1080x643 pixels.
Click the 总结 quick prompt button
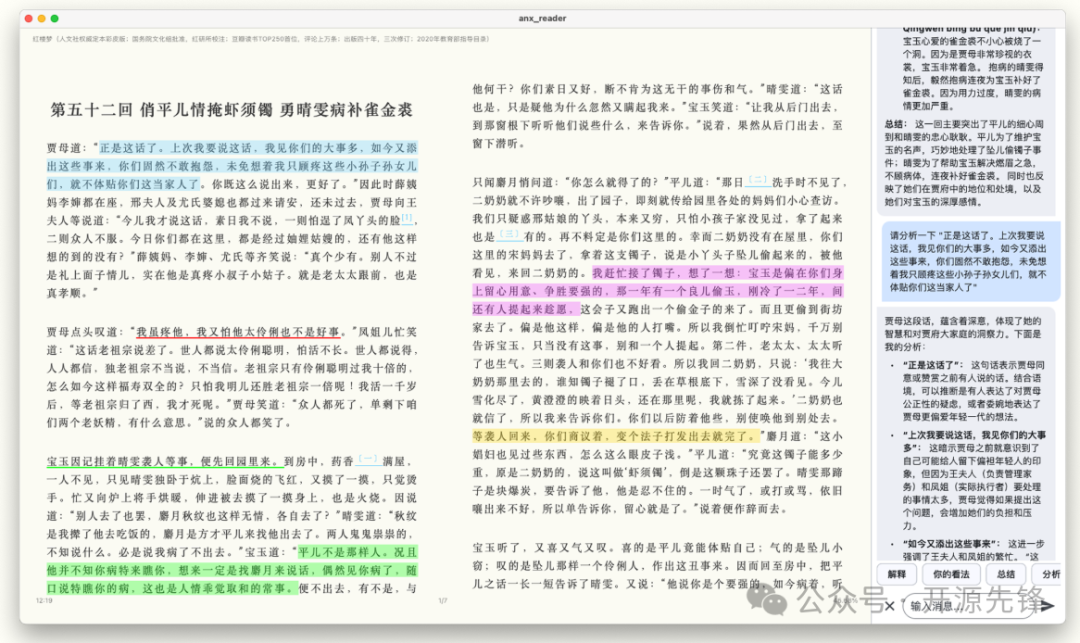[1006, 574]
